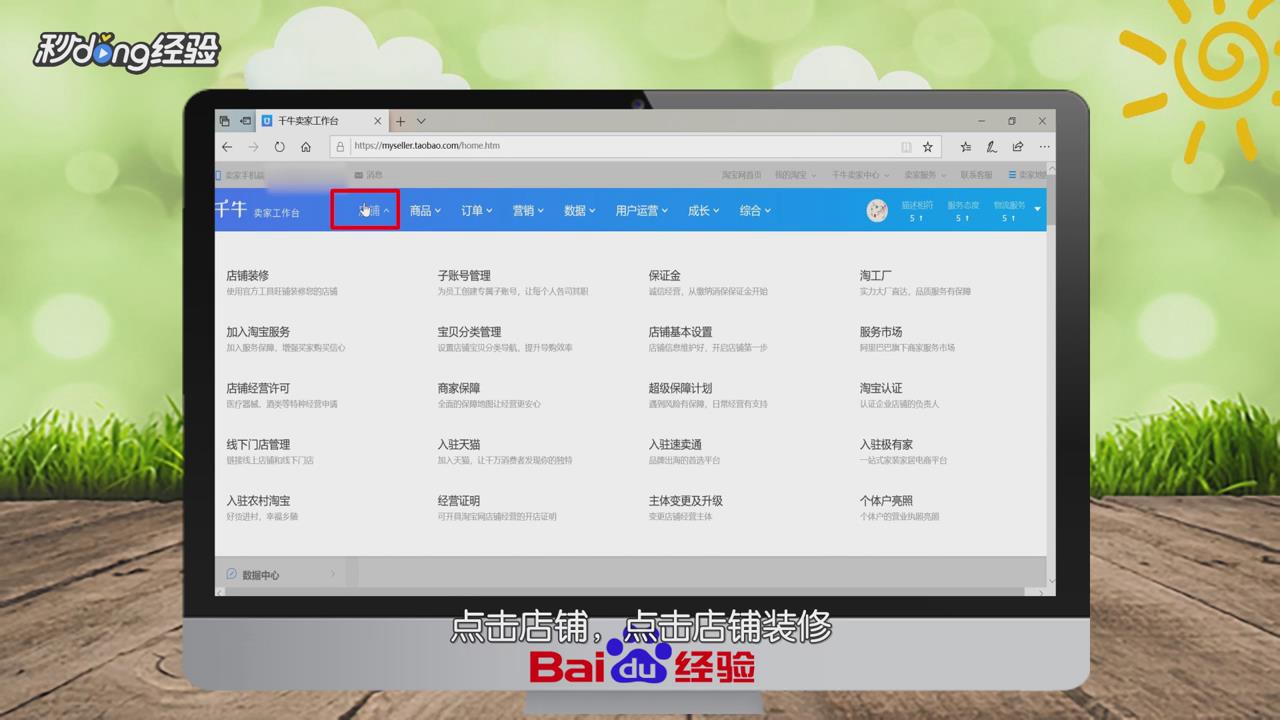This screenshot has width=1280, height=720.
Task: Open 超级保障计划 menu entry
Action: pos(680,388)
